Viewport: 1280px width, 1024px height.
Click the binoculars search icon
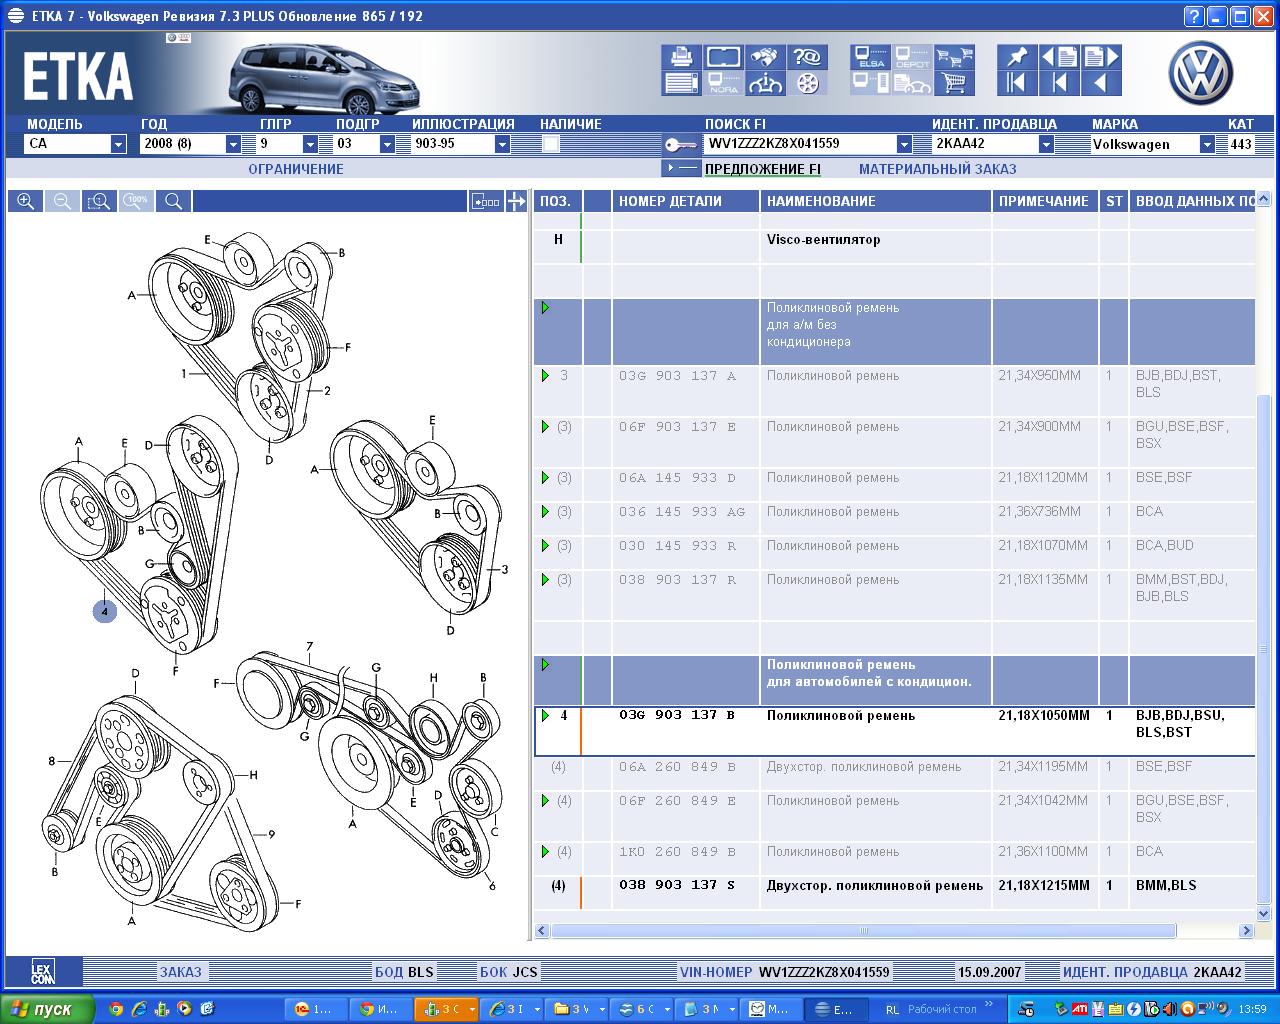[766, 57]
